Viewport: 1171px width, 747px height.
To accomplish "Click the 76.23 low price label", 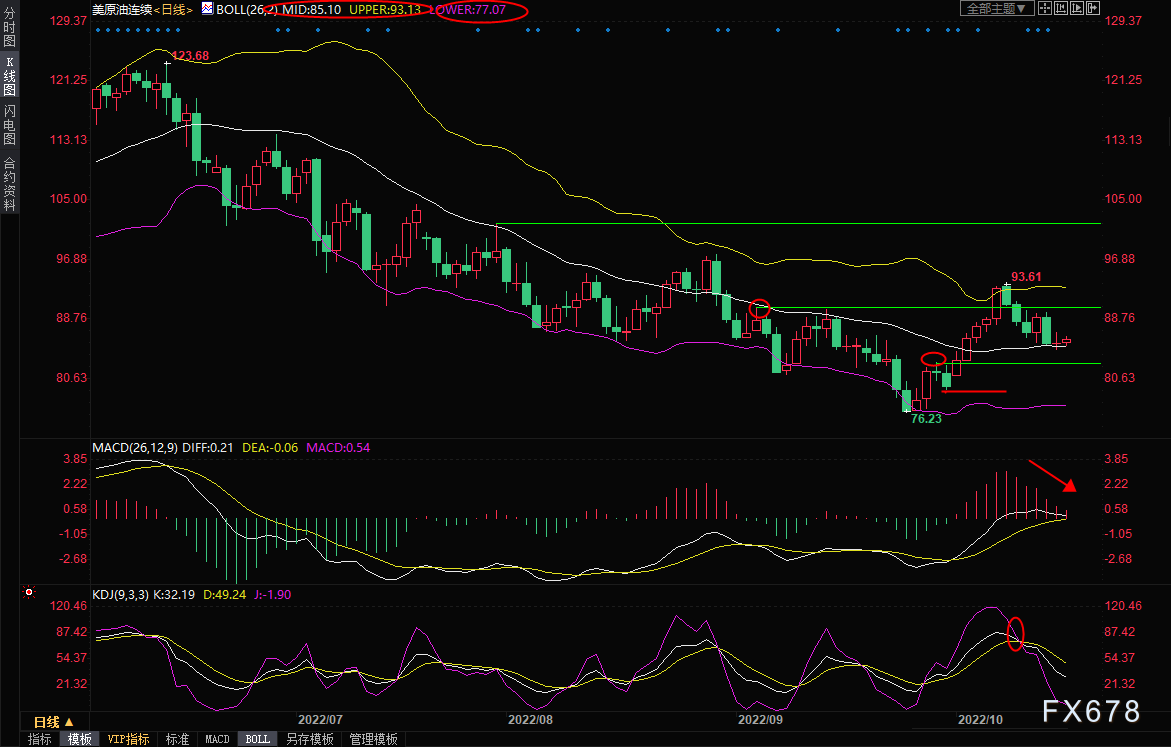I will (x=926, y=418).
